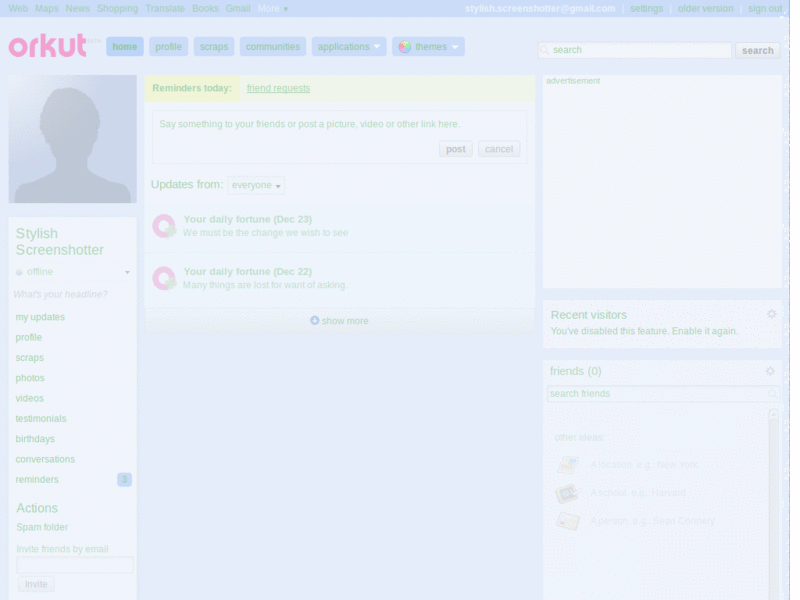The height and width of the screenshot is (600, 800).
Task: Click the cancel button
Action: tap(499, 149)
